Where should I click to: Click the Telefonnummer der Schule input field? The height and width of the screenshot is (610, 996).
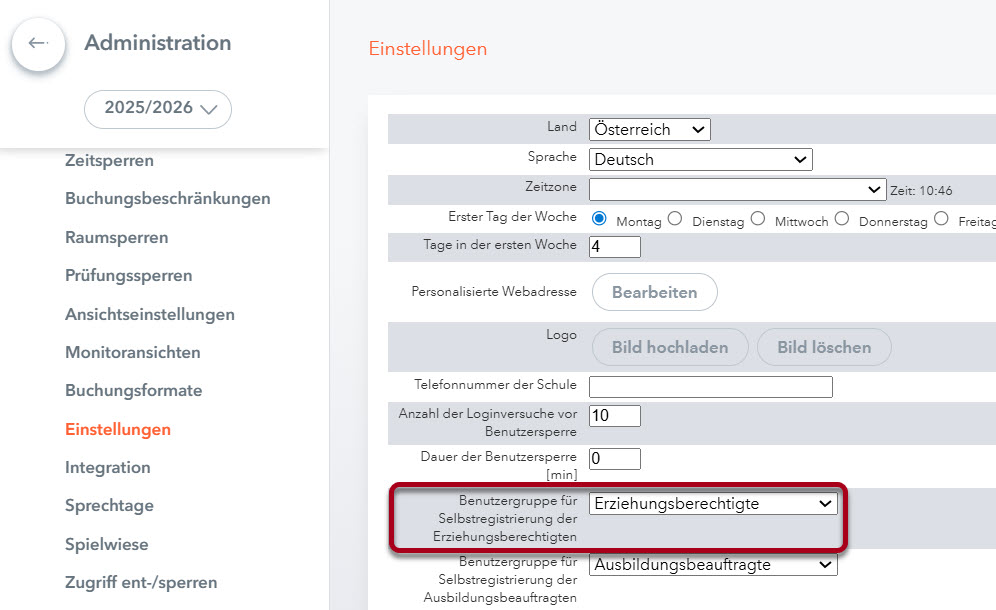tap(710, 387)
